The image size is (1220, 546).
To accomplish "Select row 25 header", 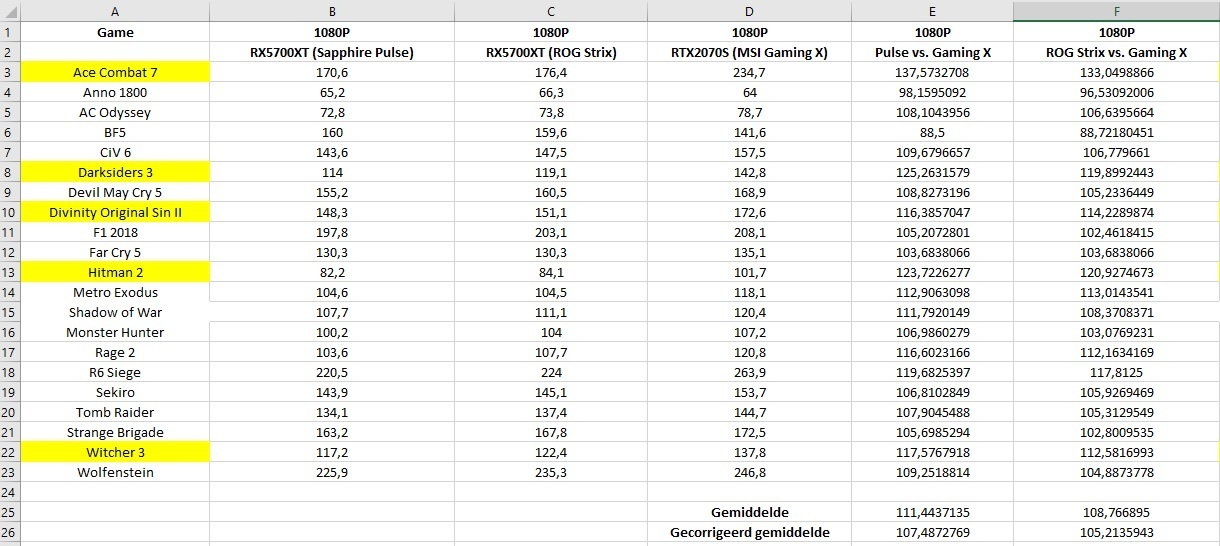I will click(x=10, y=512).
